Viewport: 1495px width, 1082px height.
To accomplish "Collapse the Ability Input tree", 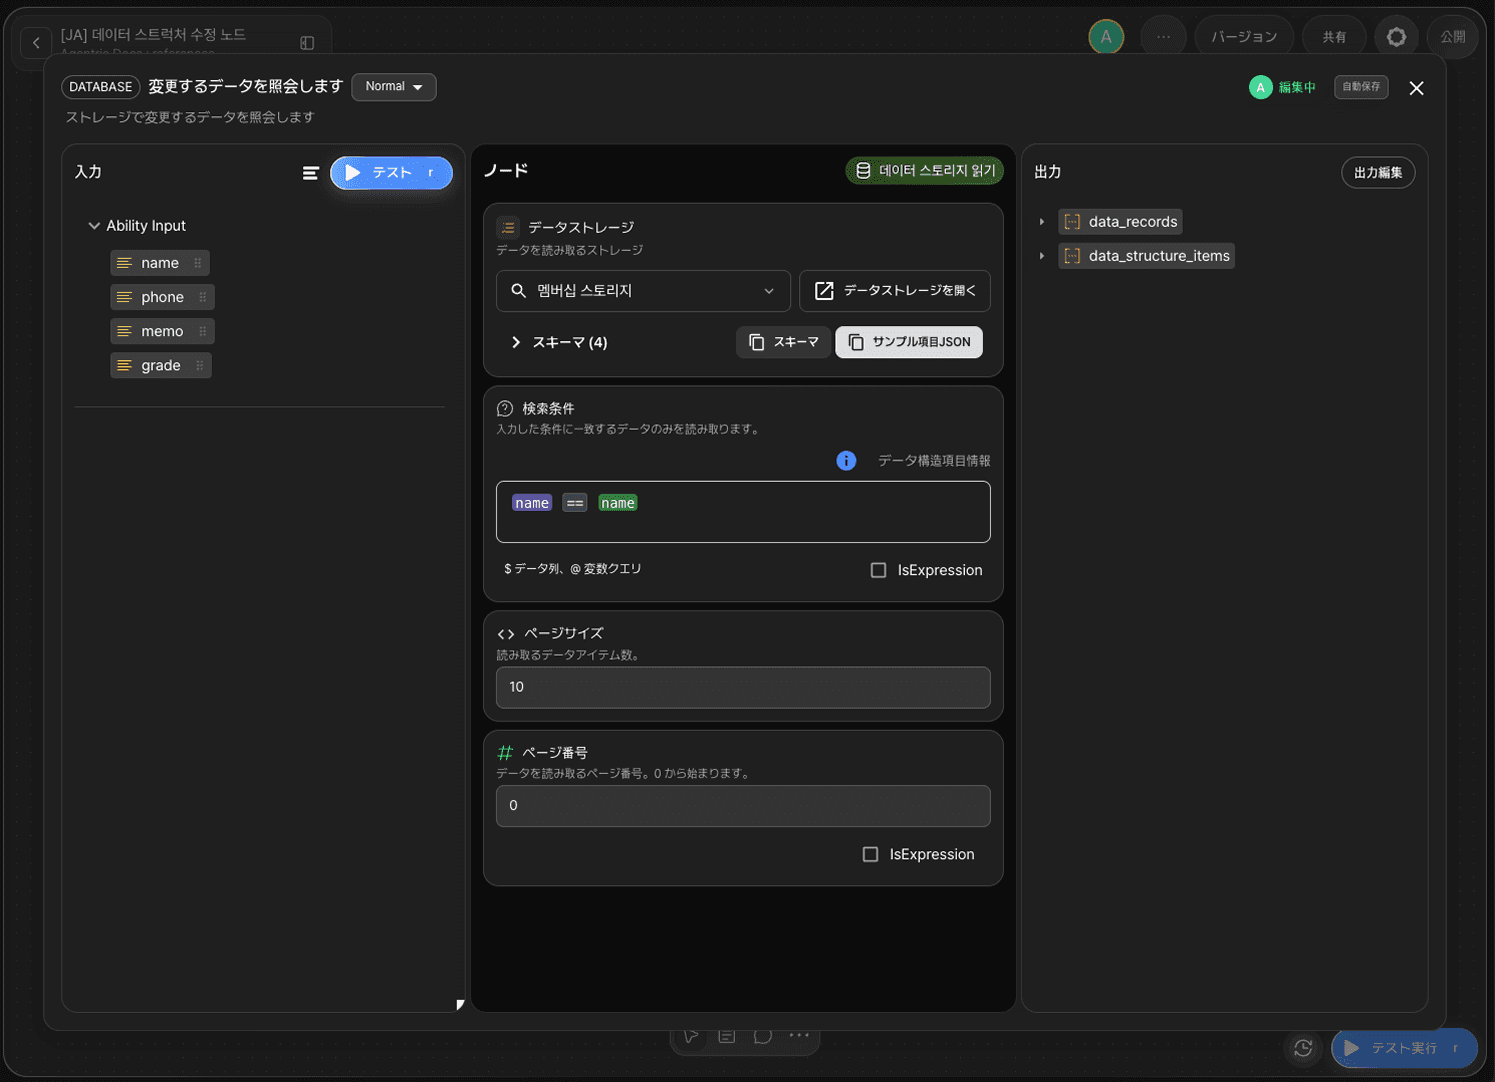I will pos(94,226).
